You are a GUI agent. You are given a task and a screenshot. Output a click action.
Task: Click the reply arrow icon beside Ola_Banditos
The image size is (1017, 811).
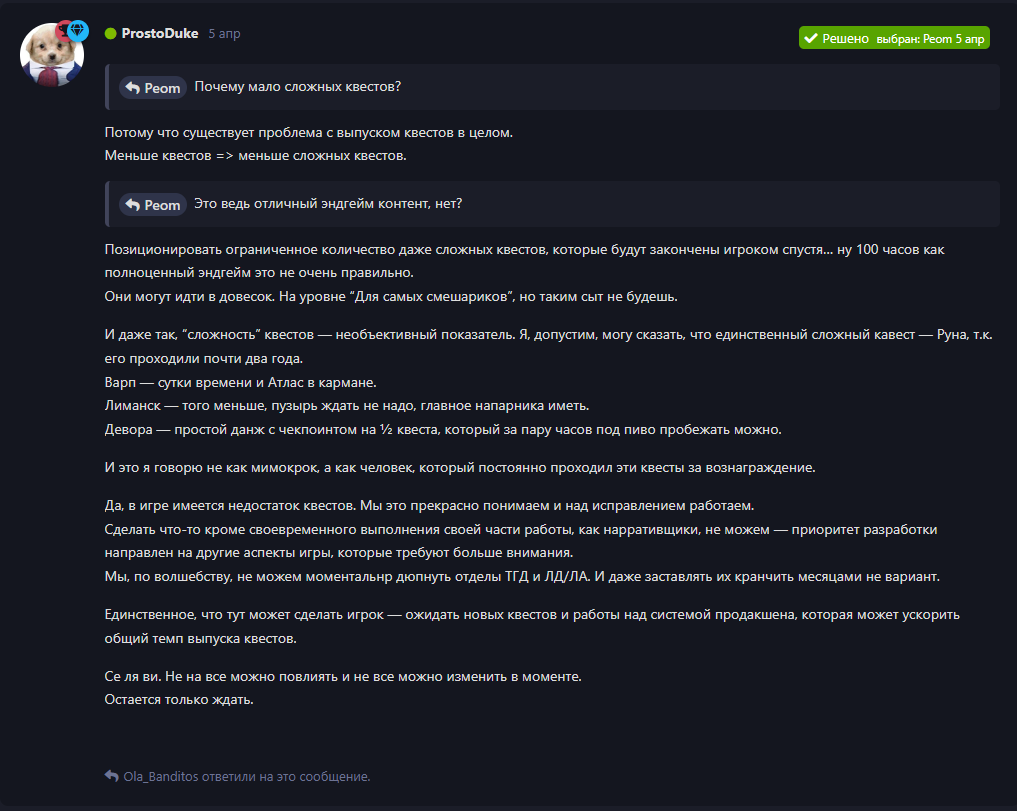112,776
